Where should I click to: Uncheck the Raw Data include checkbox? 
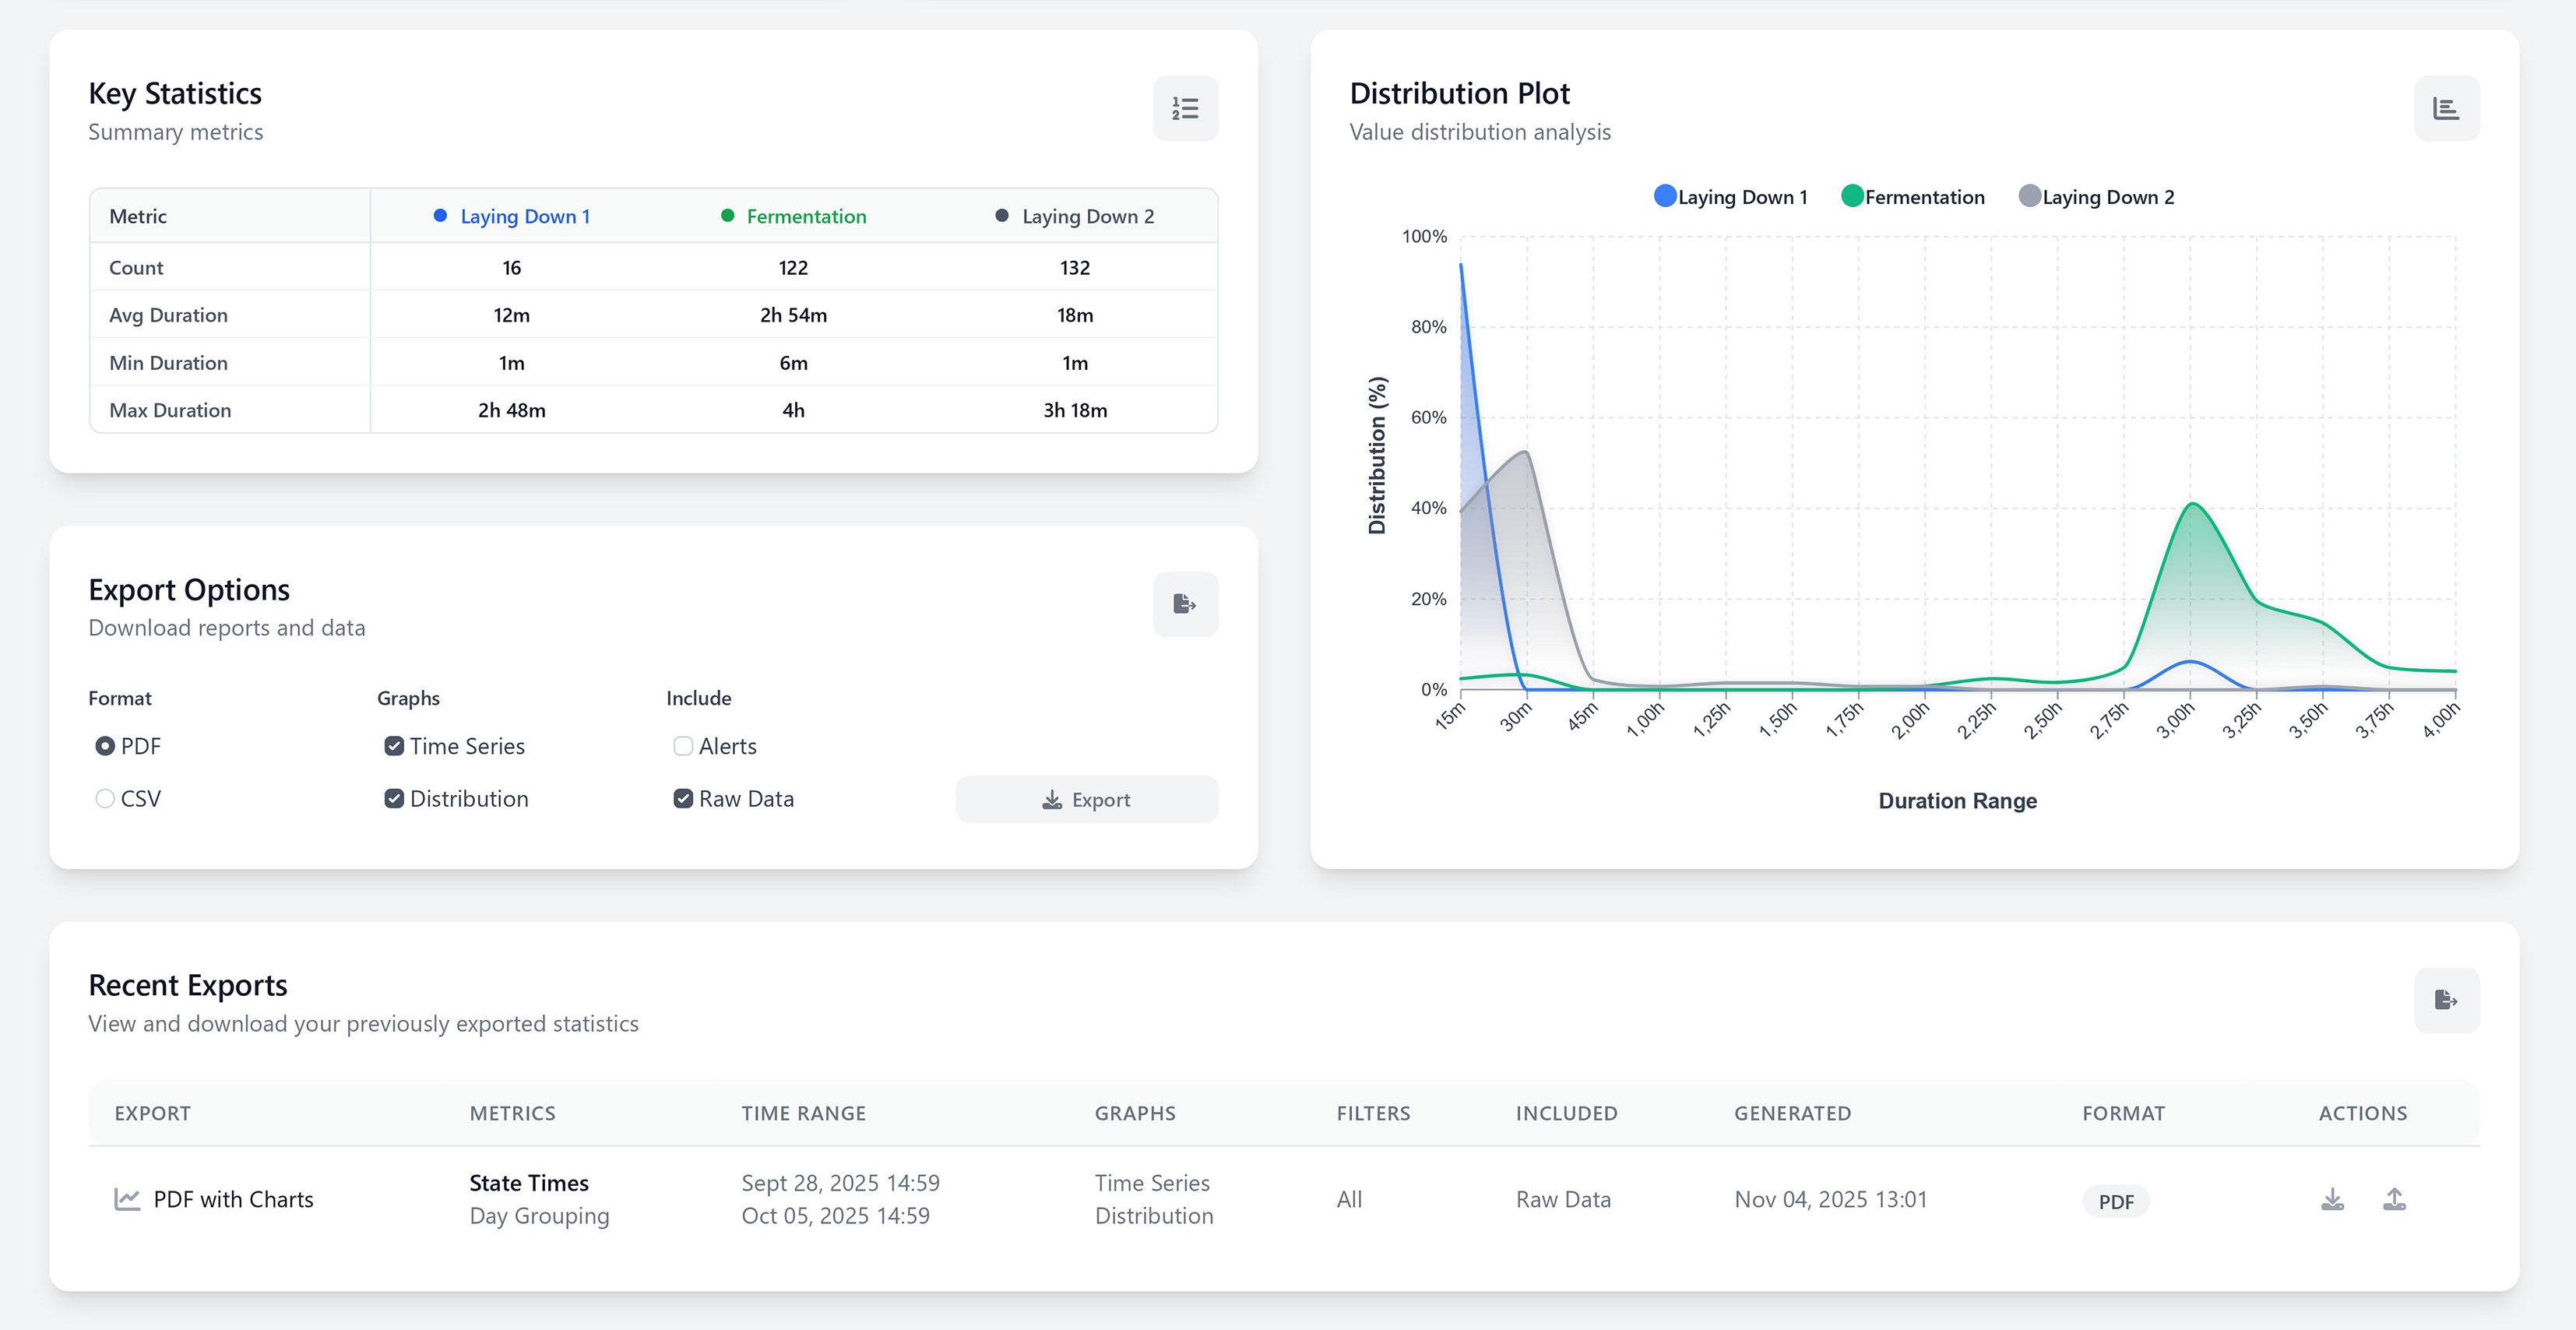coord(683,799)
